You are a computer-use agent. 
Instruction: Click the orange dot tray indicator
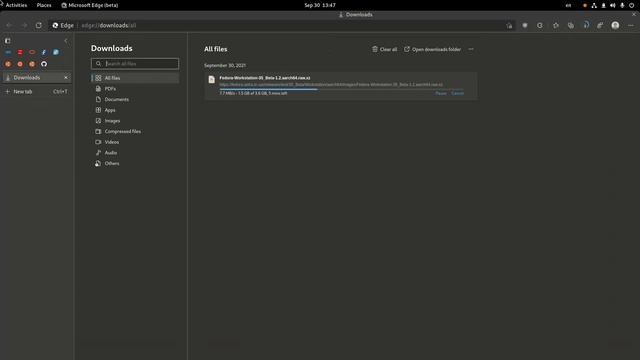pyautogui.click(x=585, y=5)
